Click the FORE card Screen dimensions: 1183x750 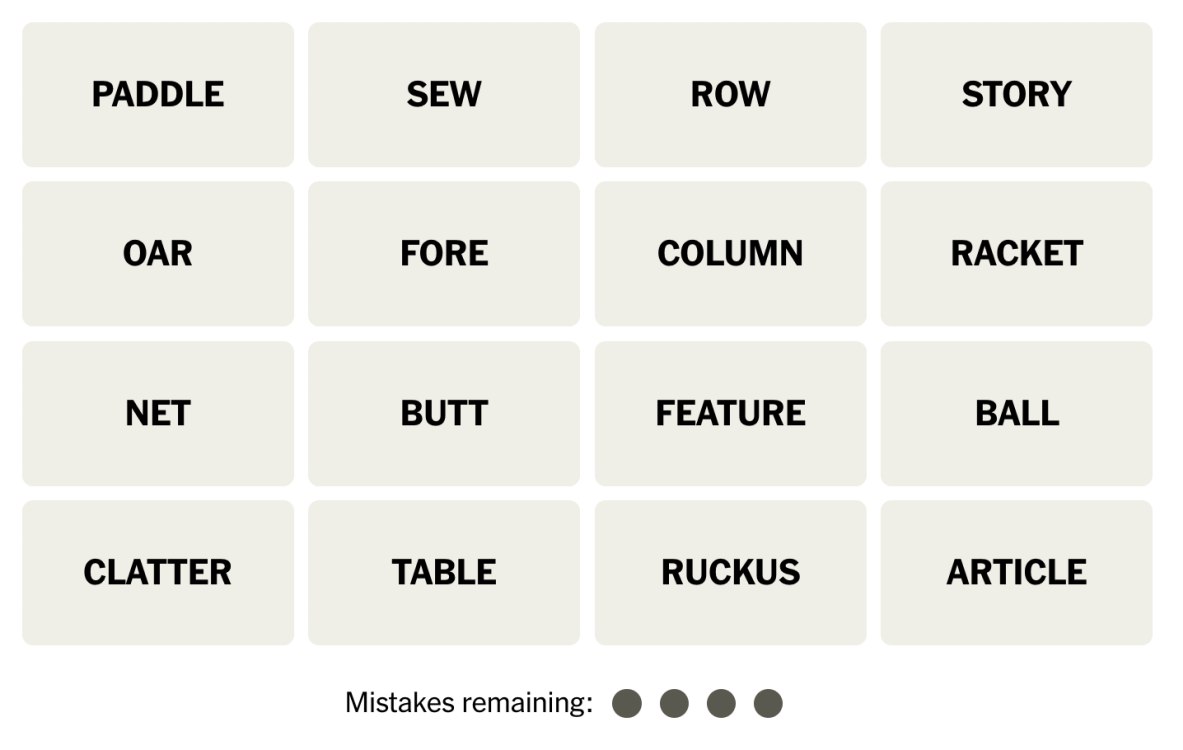(x=444, y=254)
